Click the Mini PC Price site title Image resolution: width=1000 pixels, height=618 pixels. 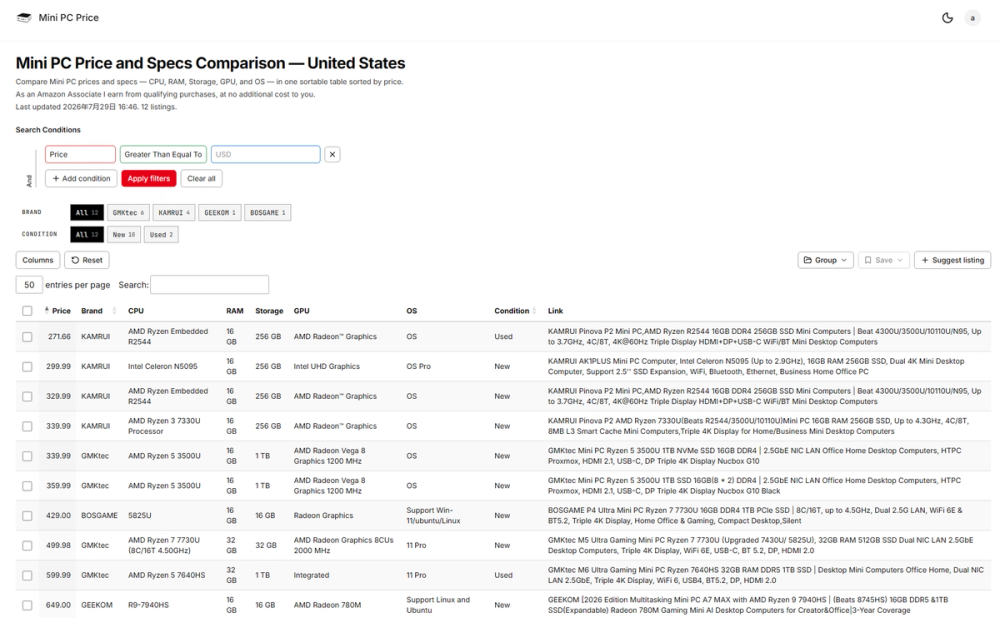tap(68, 18)
